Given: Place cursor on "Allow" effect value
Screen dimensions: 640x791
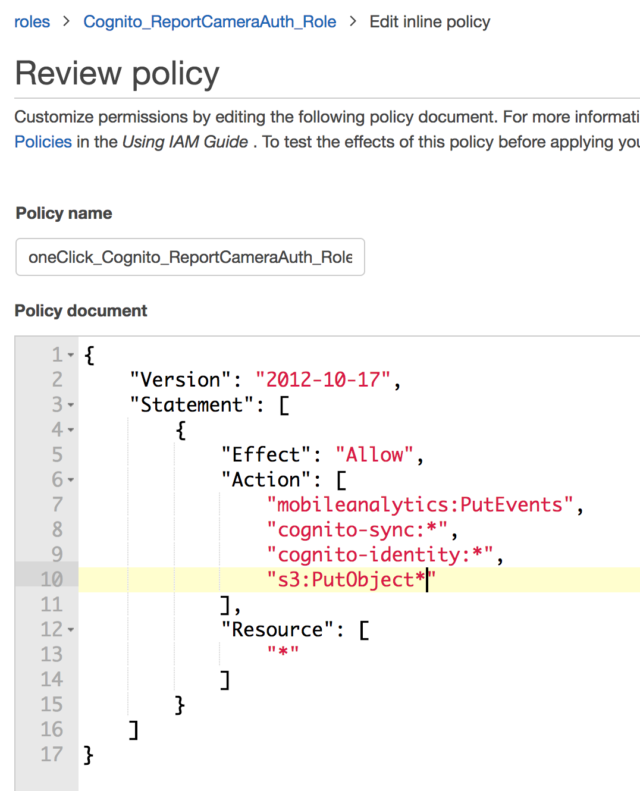Looking at the screenshot, I should 374,455.
